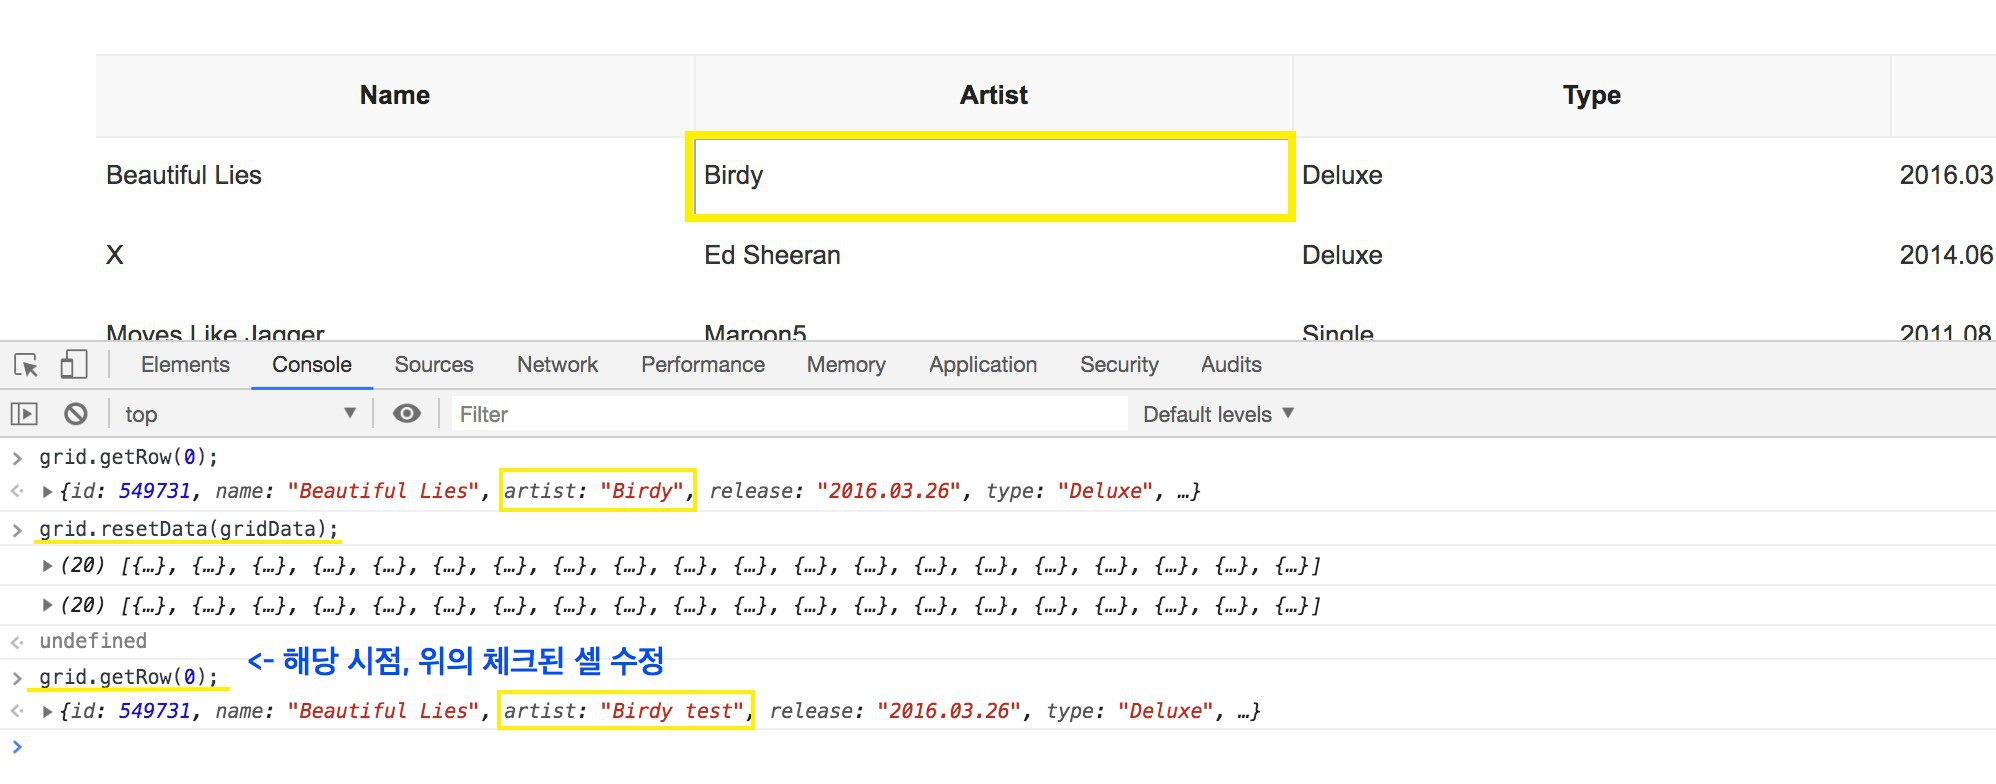Open the Application tab
Screen dimensions: 1996x784
coord(983,365)
